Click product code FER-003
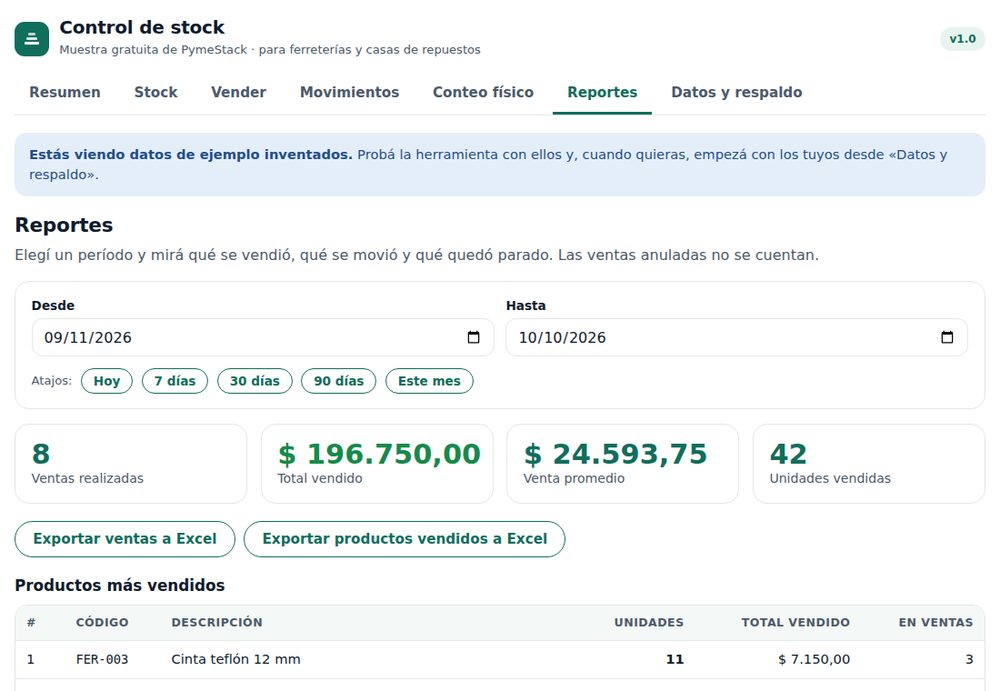 (x=102, y=659)
